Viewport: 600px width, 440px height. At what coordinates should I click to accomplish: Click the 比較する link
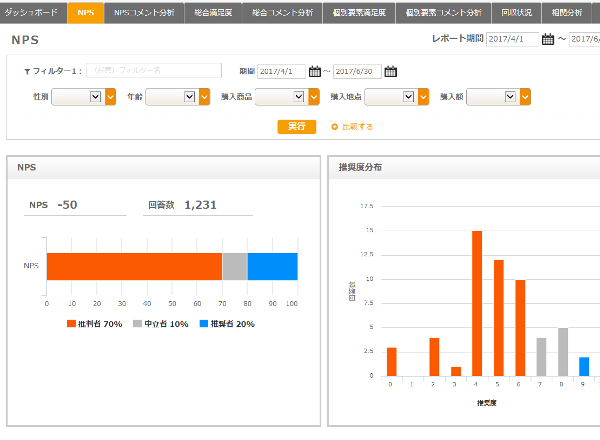[357, 127]
